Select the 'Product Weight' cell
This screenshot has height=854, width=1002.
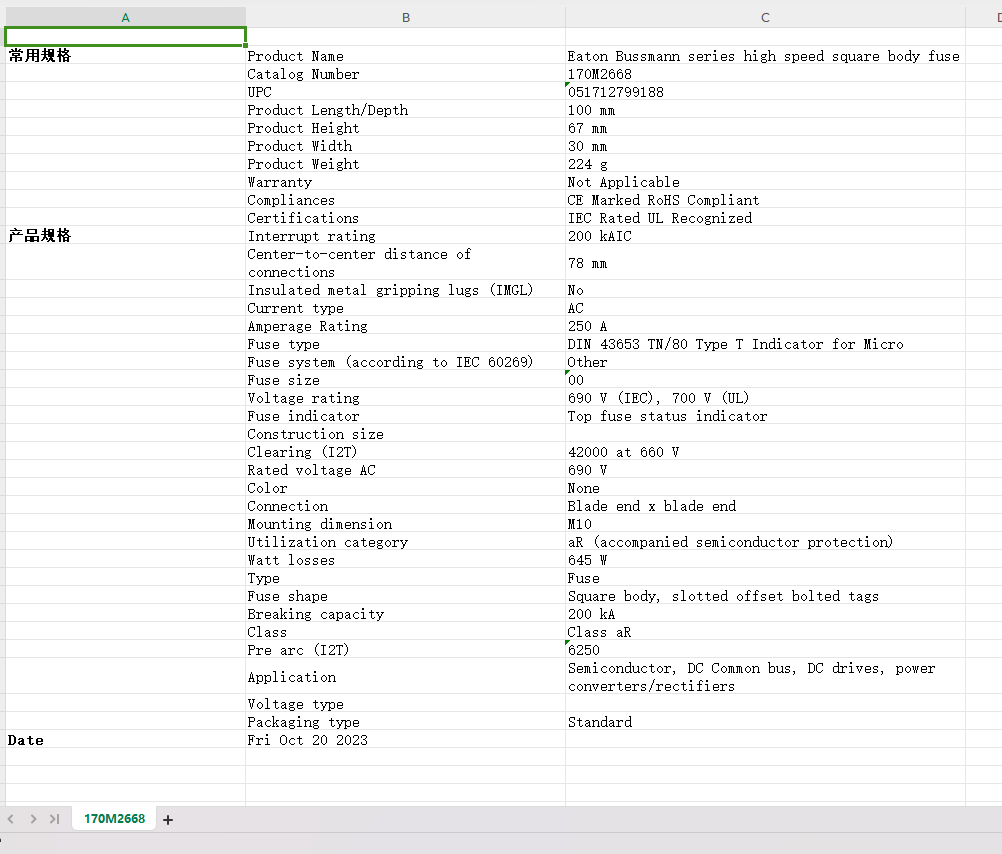406,164
